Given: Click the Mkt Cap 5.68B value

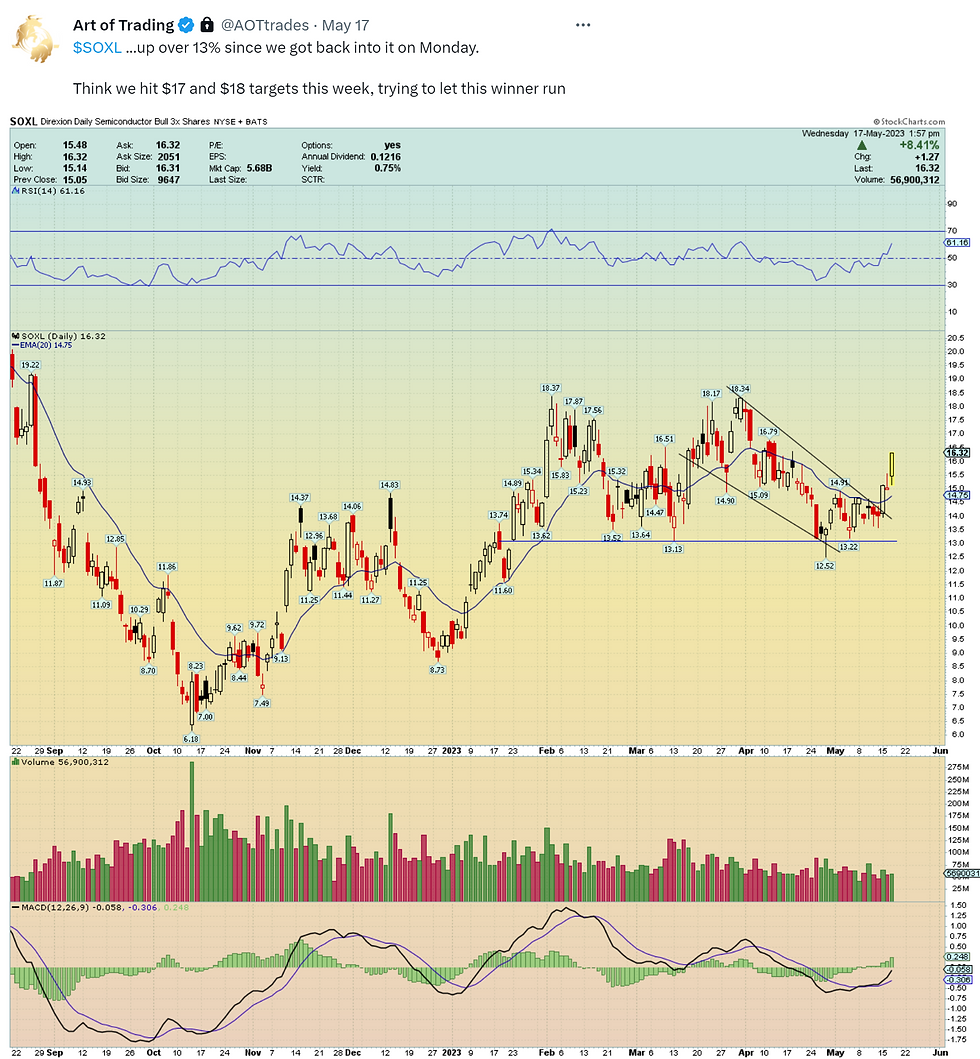Looking at the screenshot, I should [259, 168].
